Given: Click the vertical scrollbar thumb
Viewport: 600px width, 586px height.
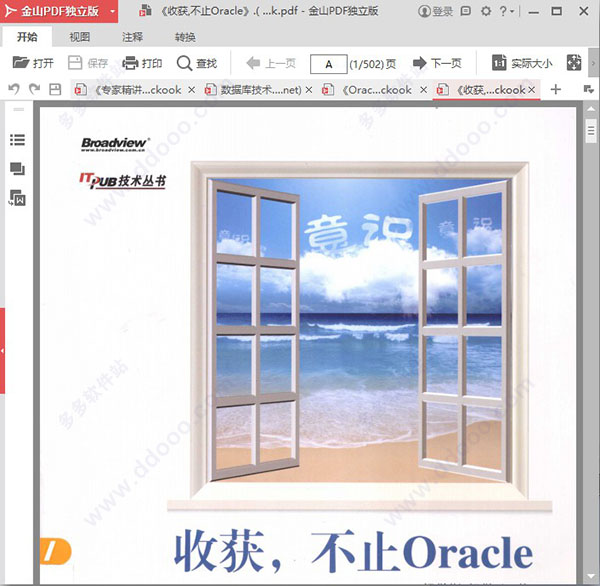Looking at the screenshot, I should [591, 131].
